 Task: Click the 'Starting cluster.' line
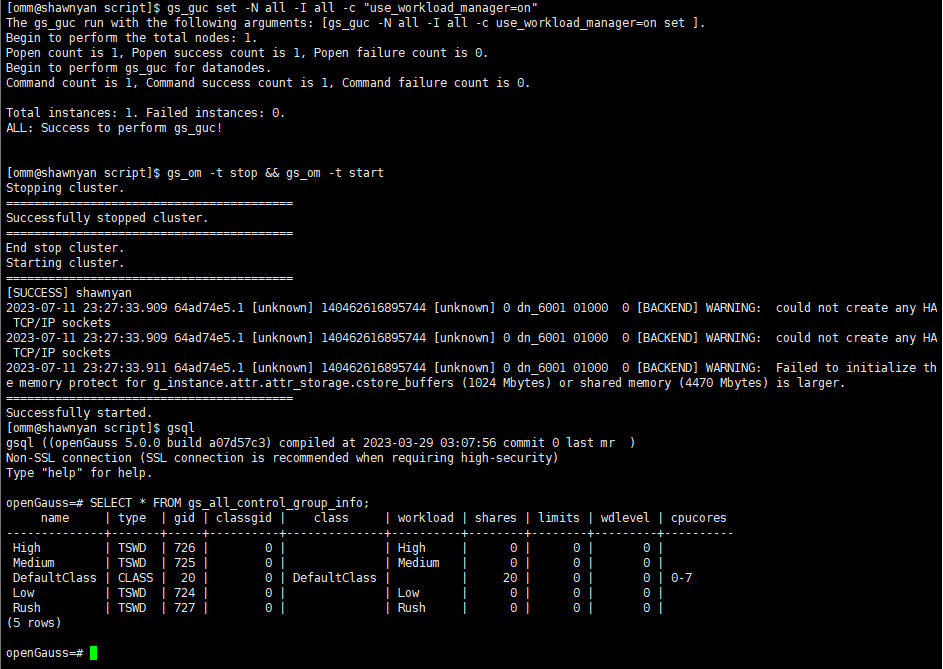click(x=65, y=263)
